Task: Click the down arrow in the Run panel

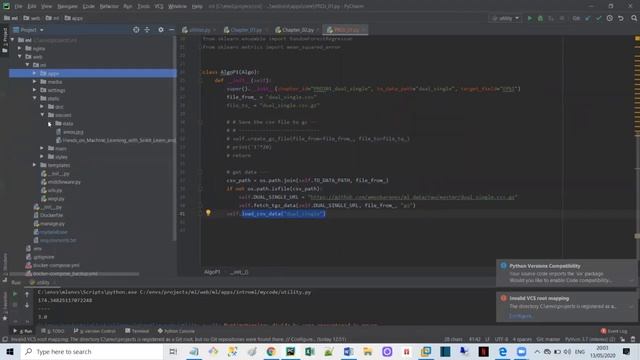Action: click(x=27, y=305)
